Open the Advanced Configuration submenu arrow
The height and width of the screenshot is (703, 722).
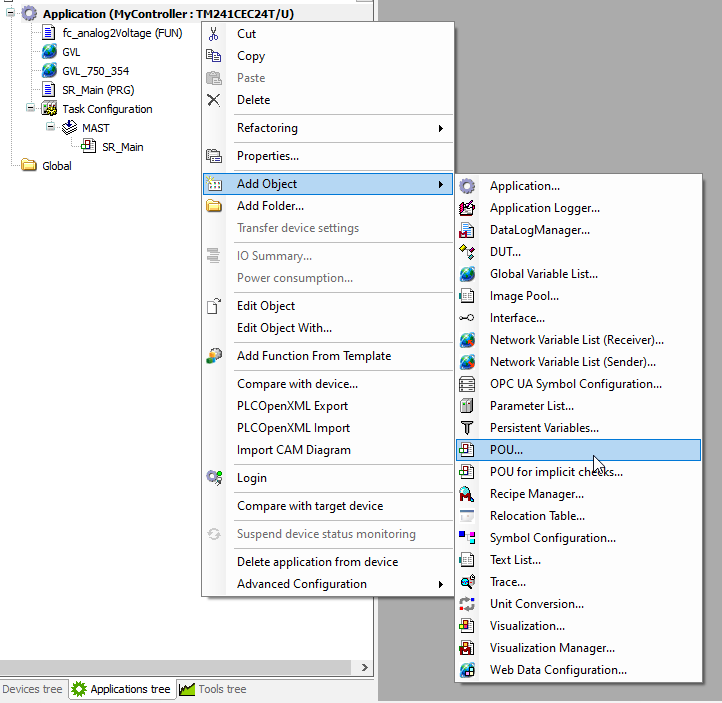[441, 584]
